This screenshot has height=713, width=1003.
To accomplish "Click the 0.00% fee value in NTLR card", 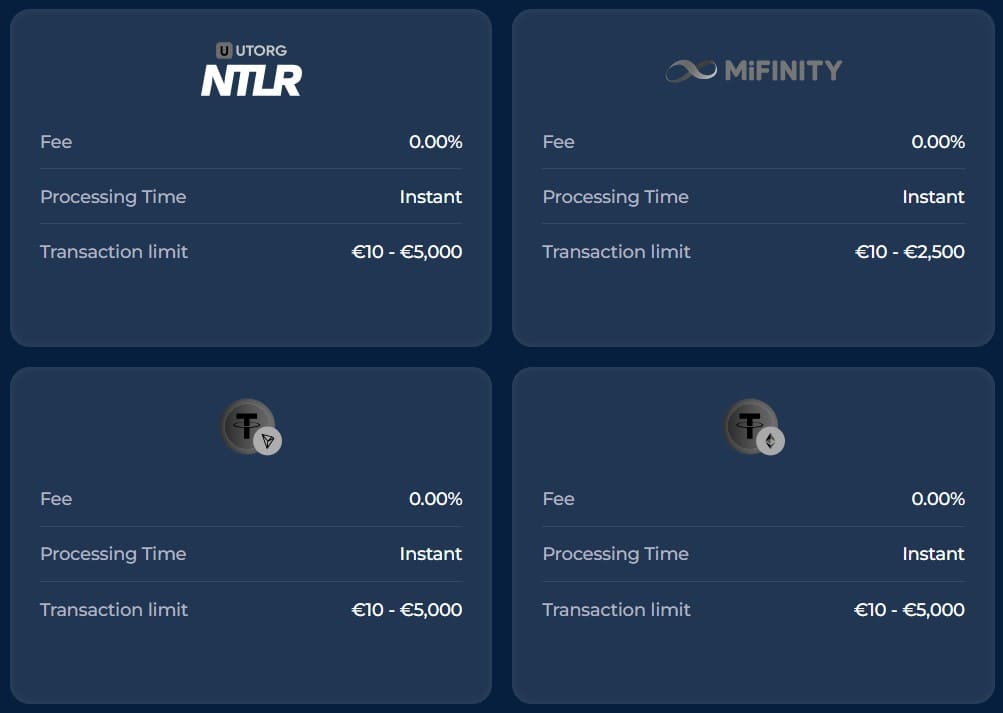I will point(436,142).
